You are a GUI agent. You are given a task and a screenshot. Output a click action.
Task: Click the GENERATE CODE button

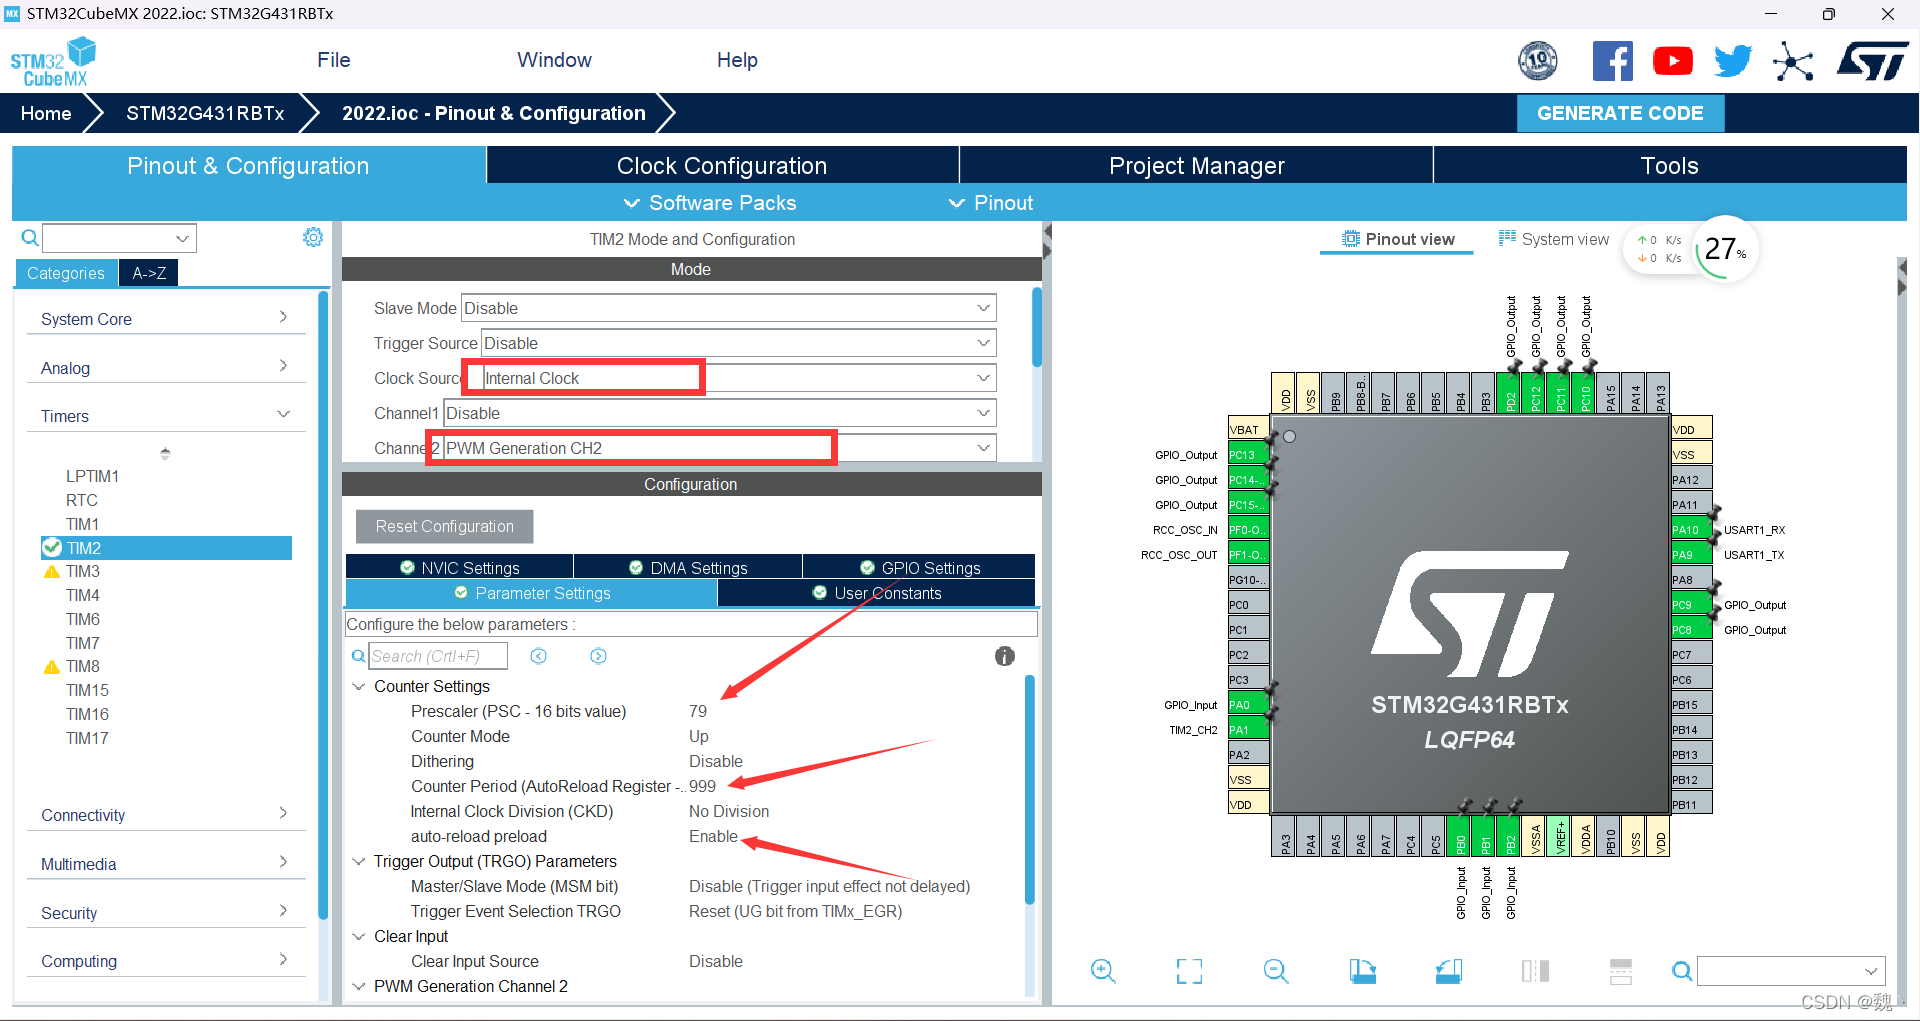[1620, 113]
